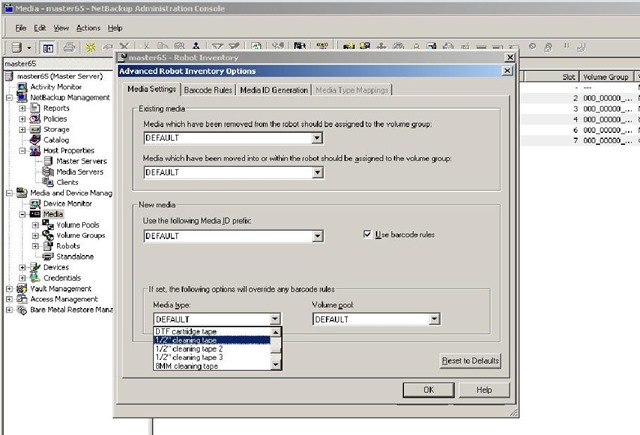Screen dimensions: 640x435
Task: Click the yellow star New icon in toolbar
Action: coord(91,47)
